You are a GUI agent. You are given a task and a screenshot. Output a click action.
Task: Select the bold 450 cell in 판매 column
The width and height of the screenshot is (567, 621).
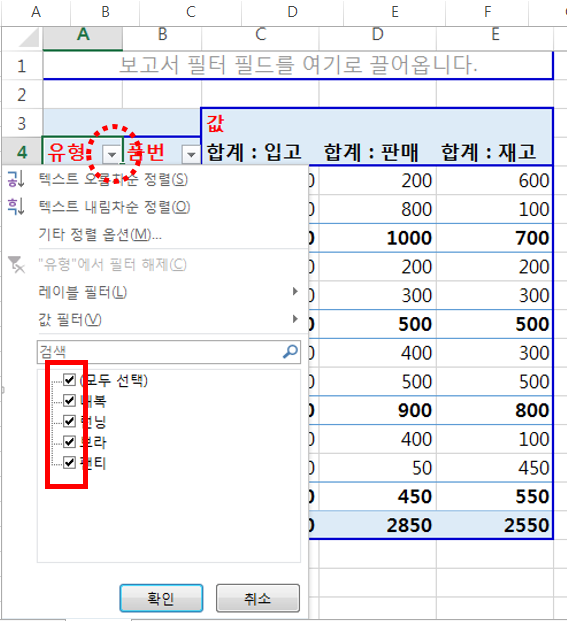pyautogui.click(x=377, y=497)
